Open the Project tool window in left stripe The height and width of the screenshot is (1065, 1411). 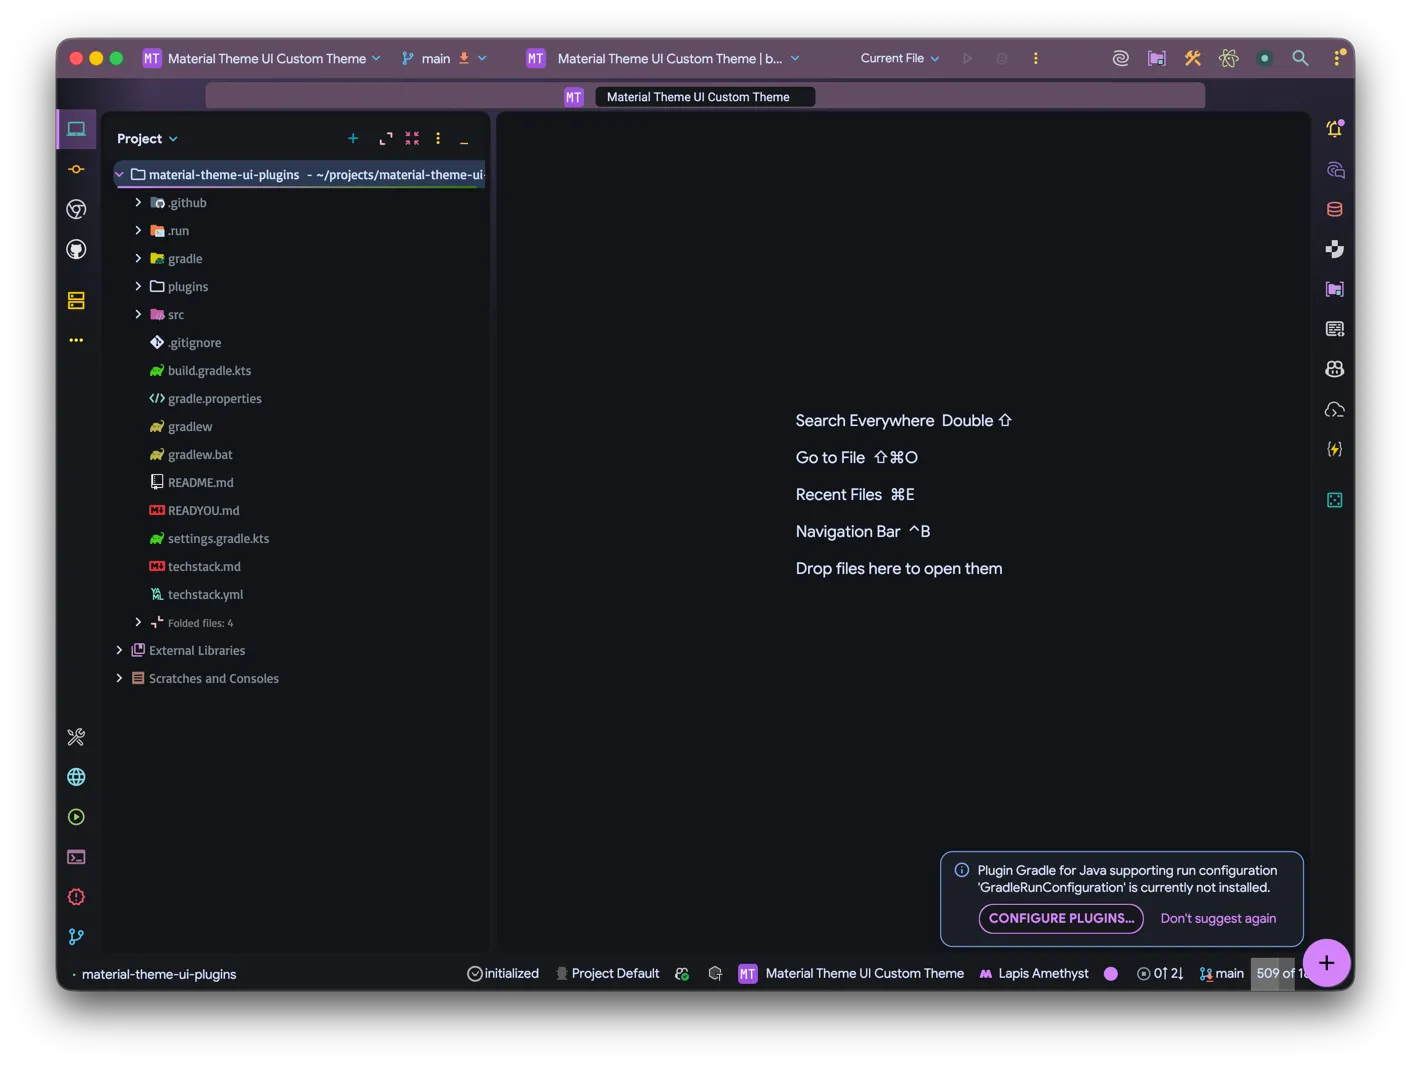pos(76,129)
